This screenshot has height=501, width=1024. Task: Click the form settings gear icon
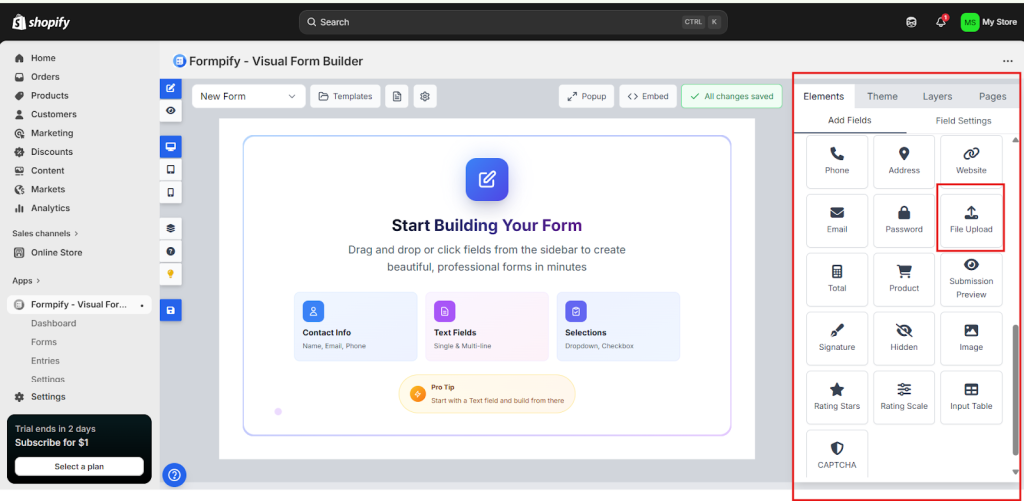tap(425, 96)
